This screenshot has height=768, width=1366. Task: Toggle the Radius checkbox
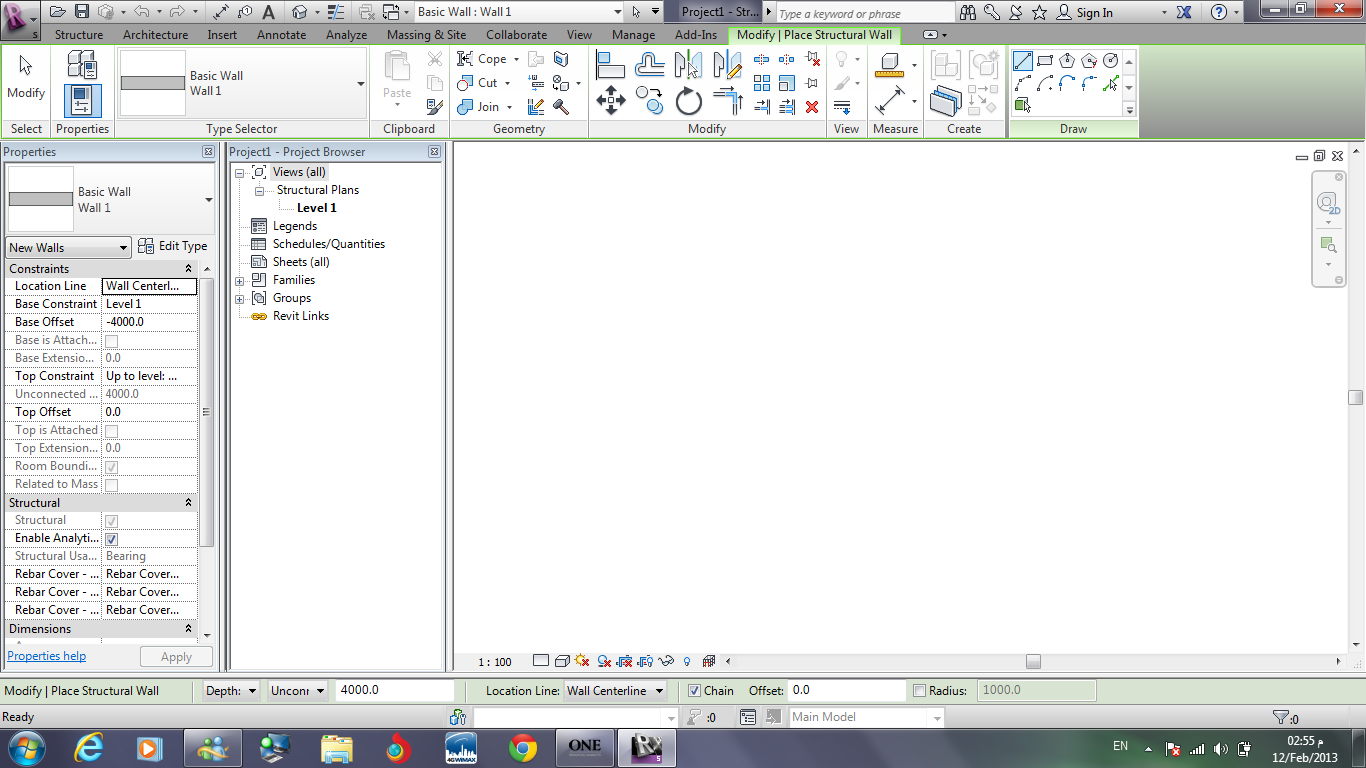[x=920, y=691]
